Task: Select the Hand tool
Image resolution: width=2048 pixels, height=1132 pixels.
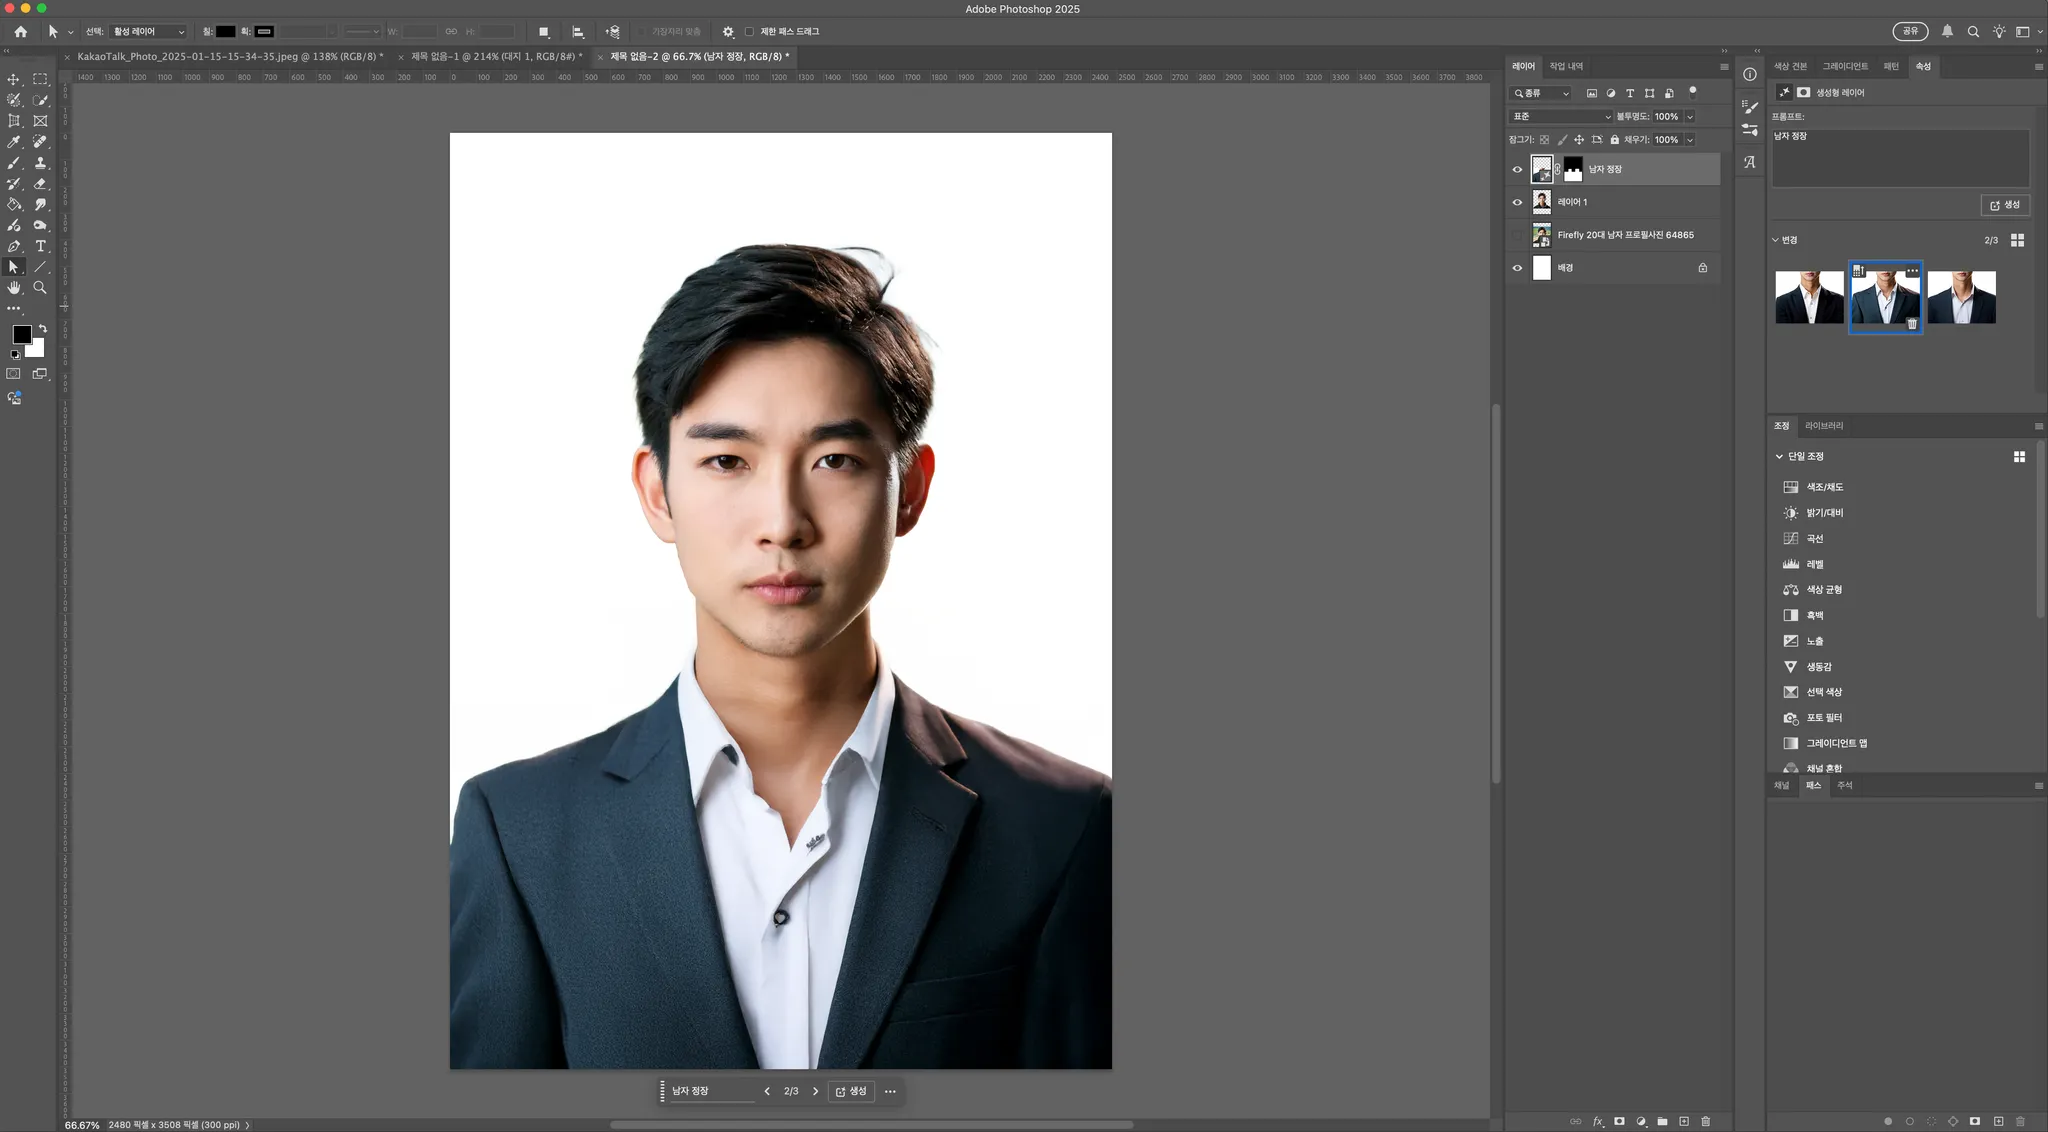Action: [14, 288]
